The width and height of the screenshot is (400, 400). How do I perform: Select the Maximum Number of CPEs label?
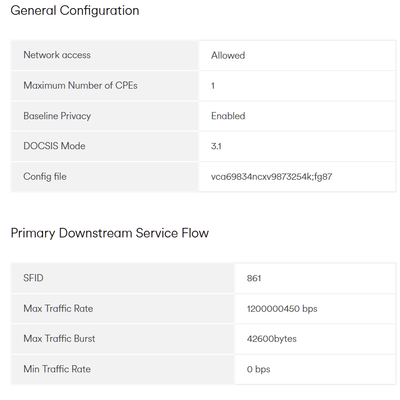(x=80, y=86)
